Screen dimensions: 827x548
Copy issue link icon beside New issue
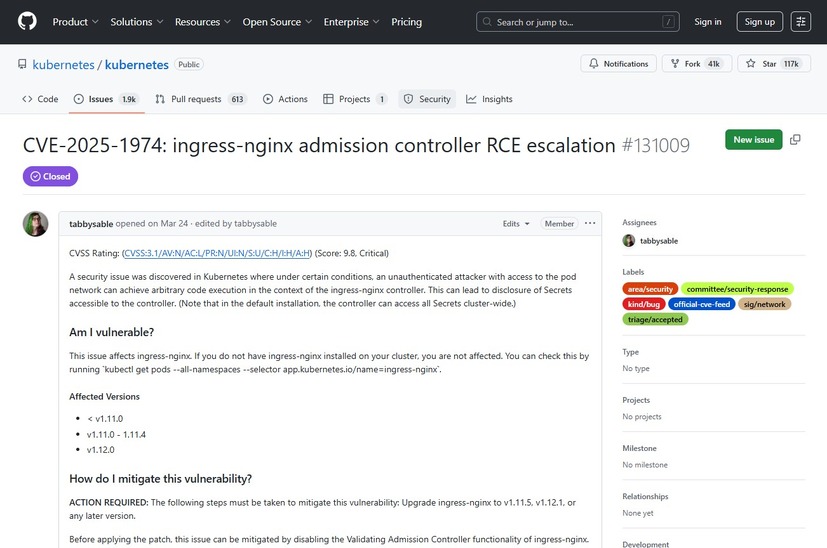[x=796, y=140]
